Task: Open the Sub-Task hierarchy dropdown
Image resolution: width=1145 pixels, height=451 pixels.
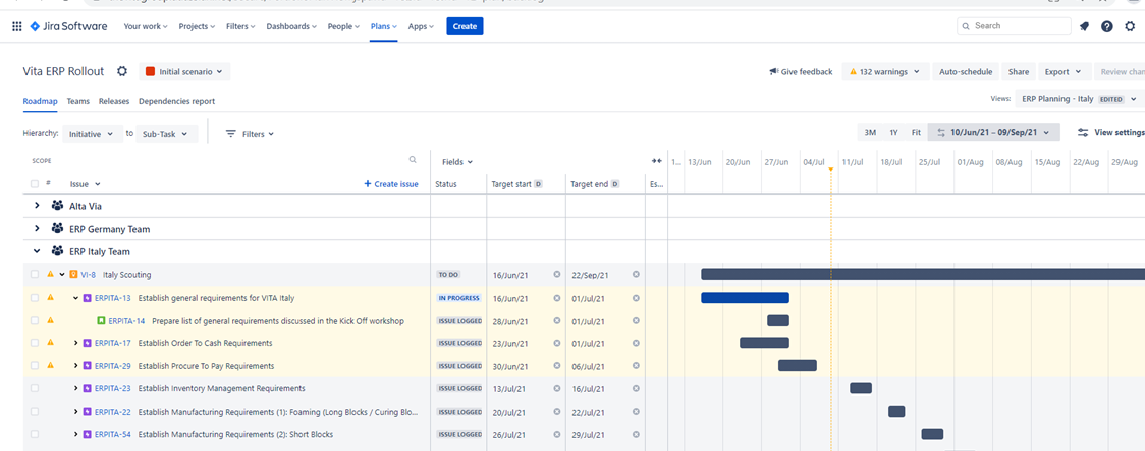Action: [x=166, y=134]
